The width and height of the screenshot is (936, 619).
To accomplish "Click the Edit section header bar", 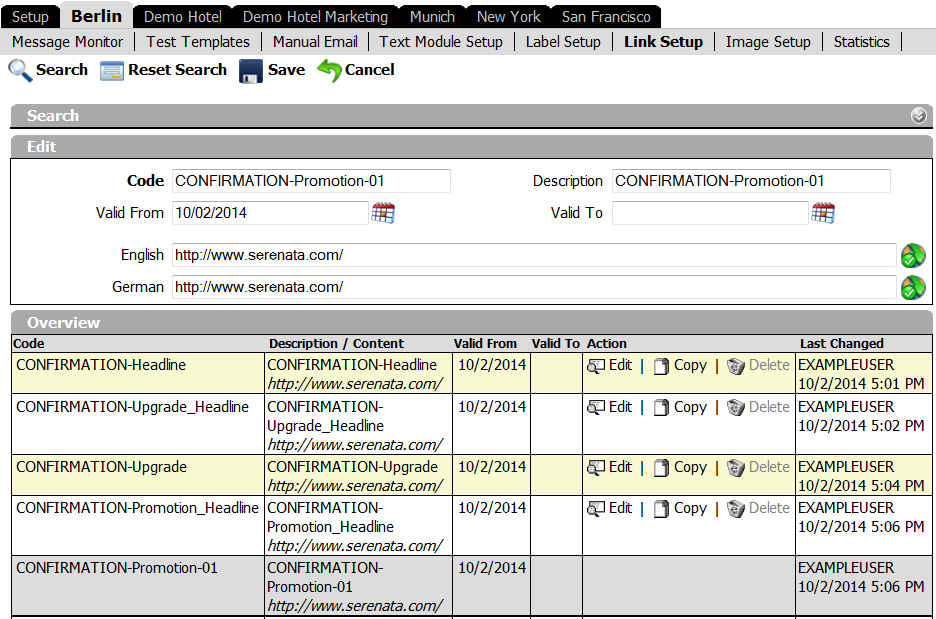I will [x=472, y=147].
